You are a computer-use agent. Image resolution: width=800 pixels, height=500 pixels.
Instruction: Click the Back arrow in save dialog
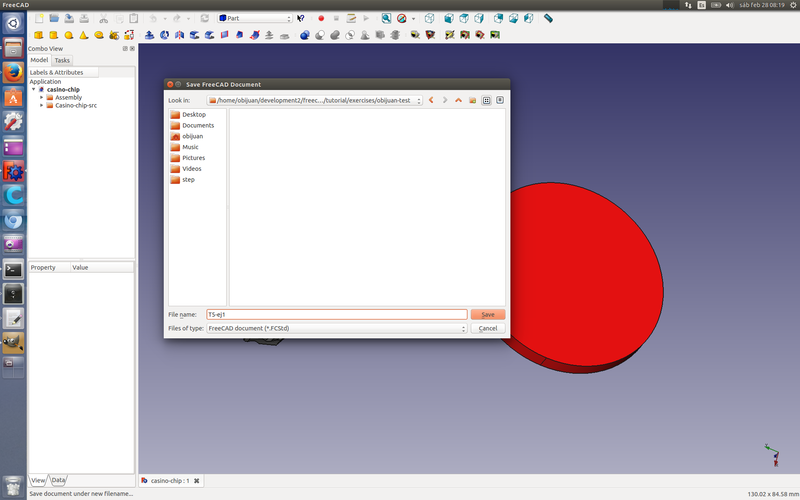click(x=432, y=100)
